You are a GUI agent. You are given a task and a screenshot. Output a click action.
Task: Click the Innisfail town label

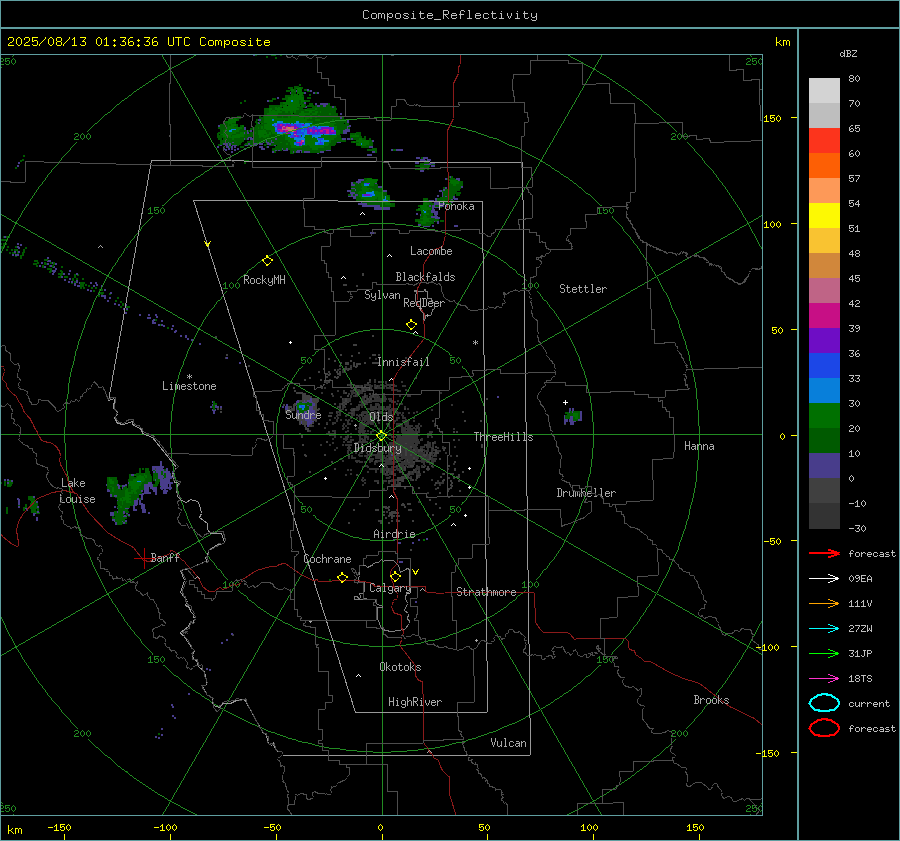point(403,362)
